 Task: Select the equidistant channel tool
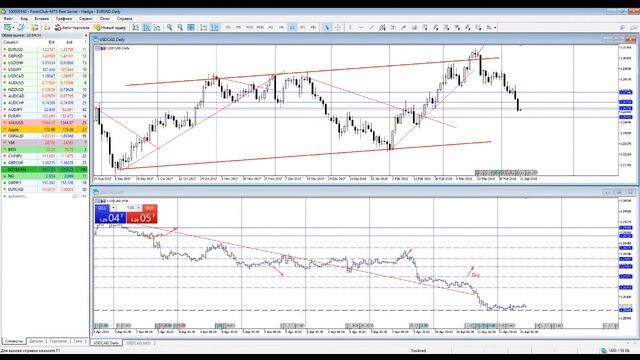(382, 27)
